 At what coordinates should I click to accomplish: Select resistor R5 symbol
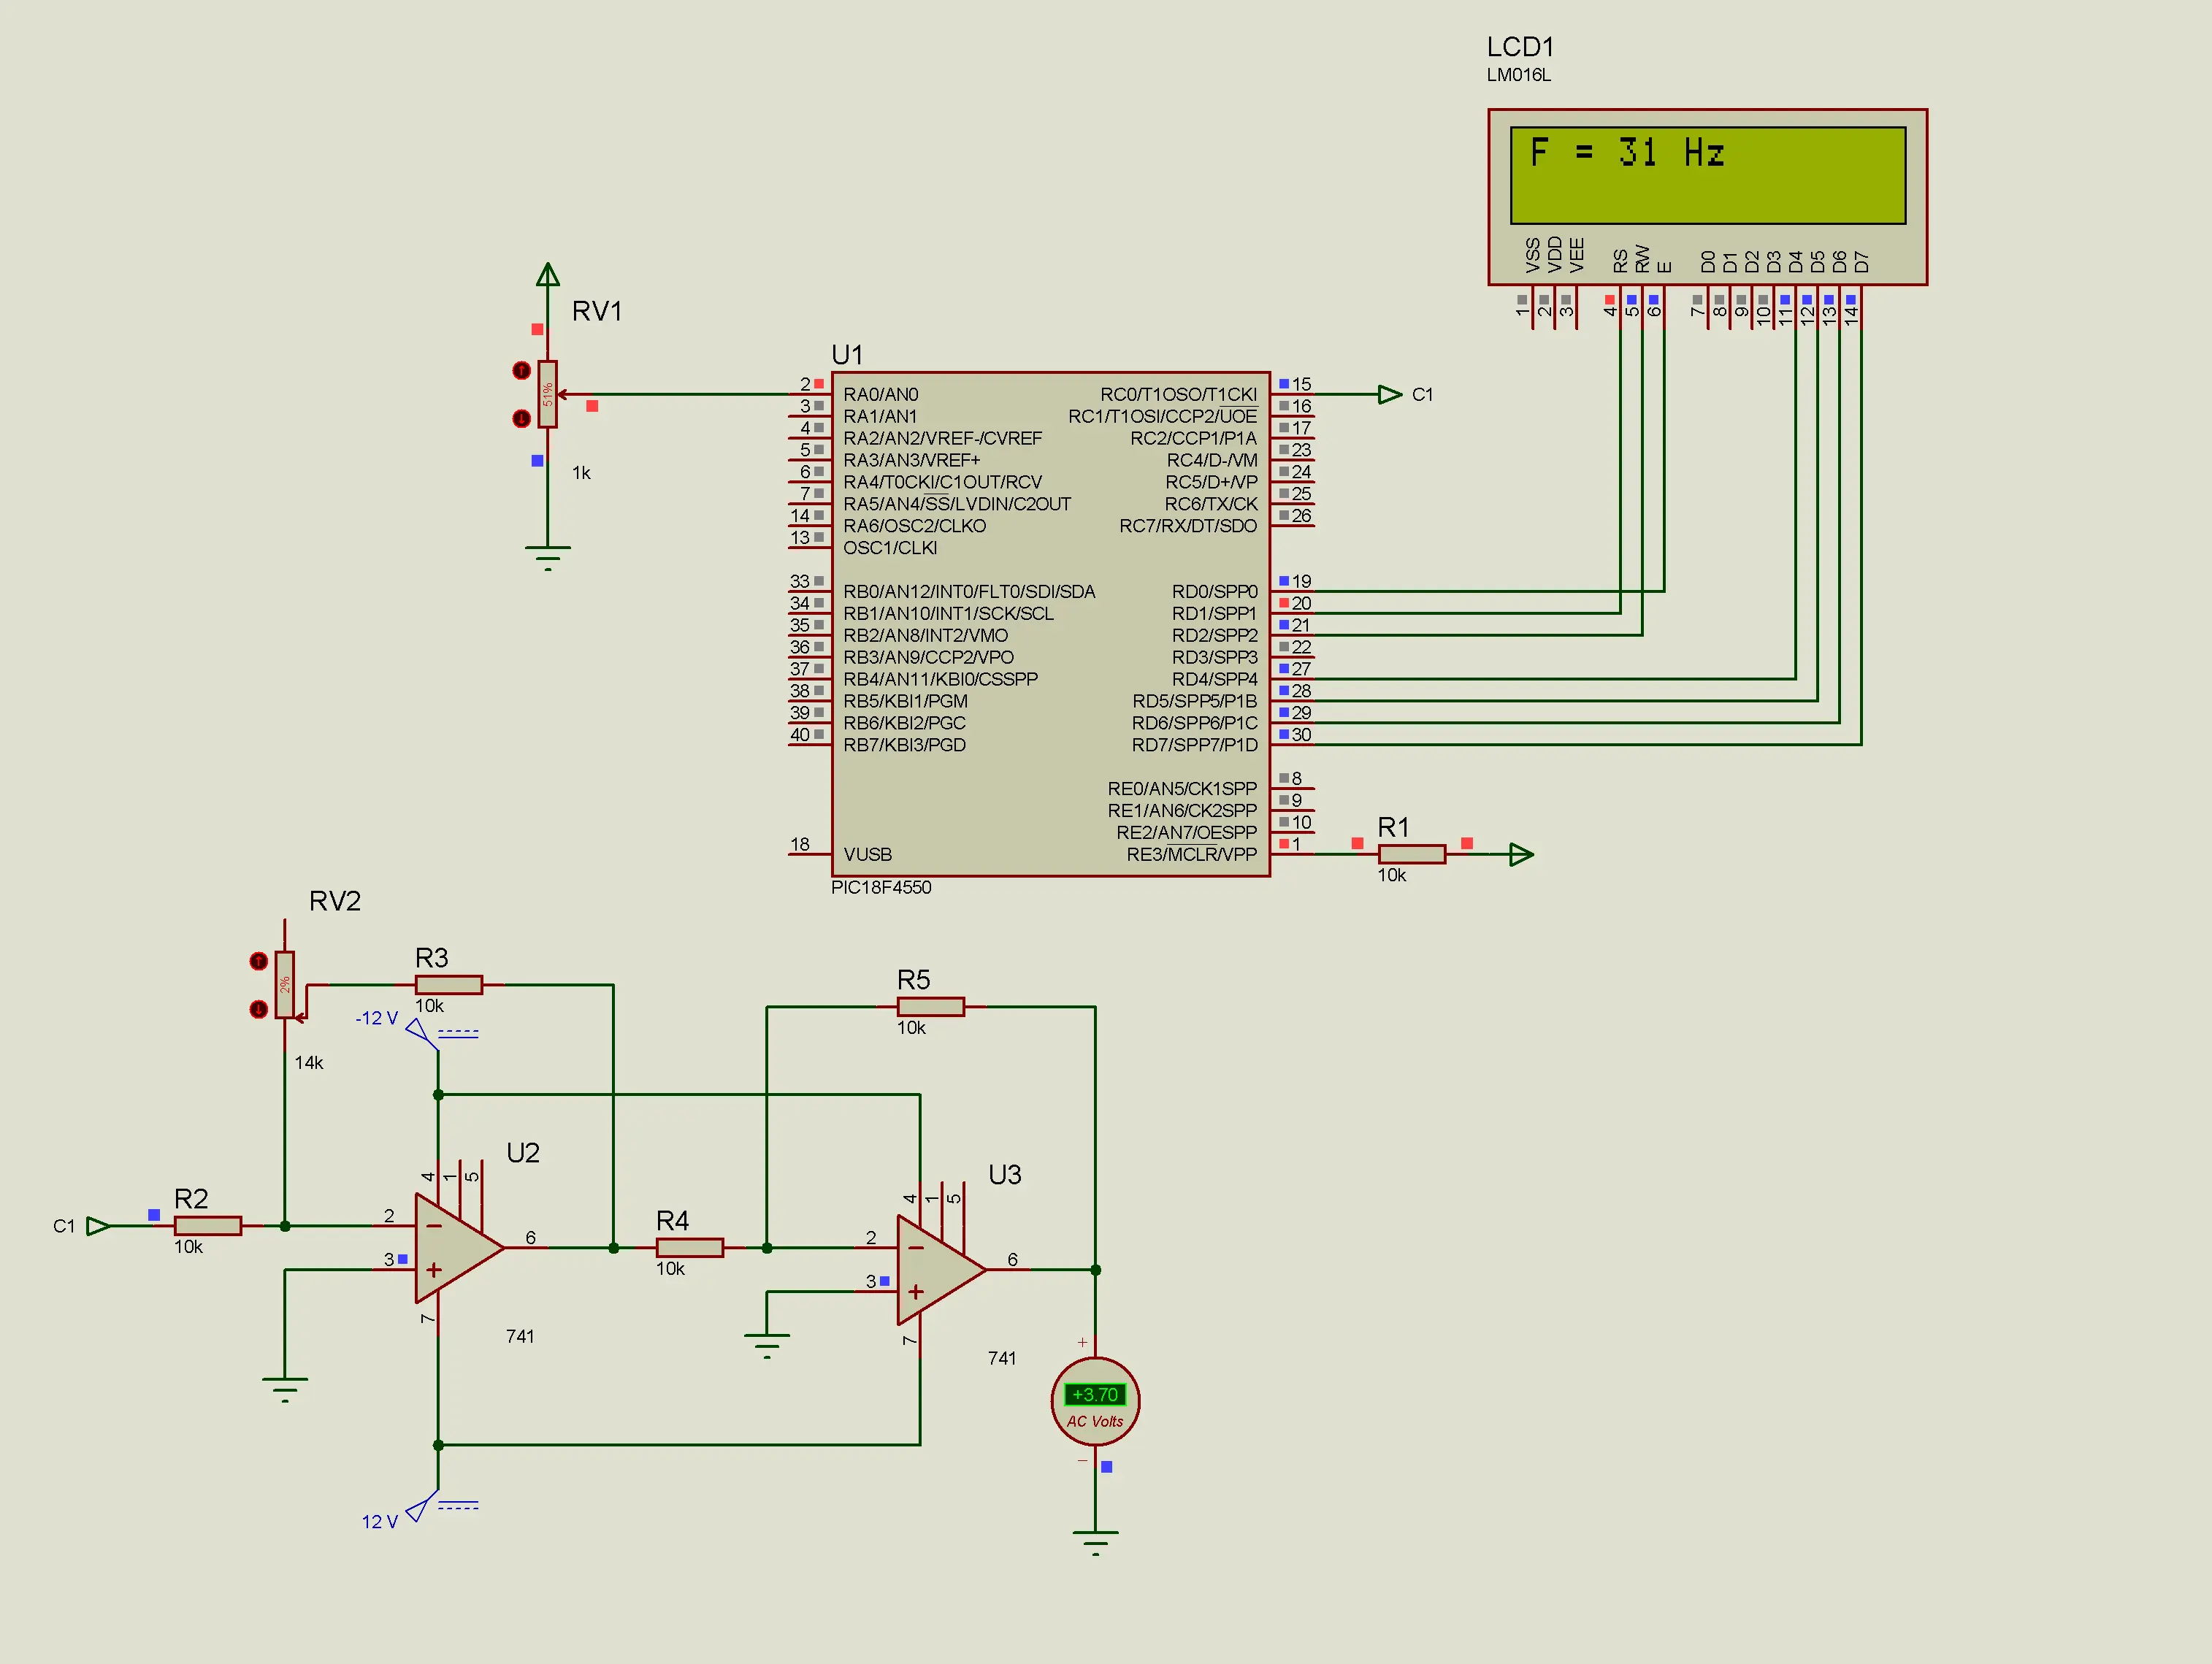pos(931,1007)
